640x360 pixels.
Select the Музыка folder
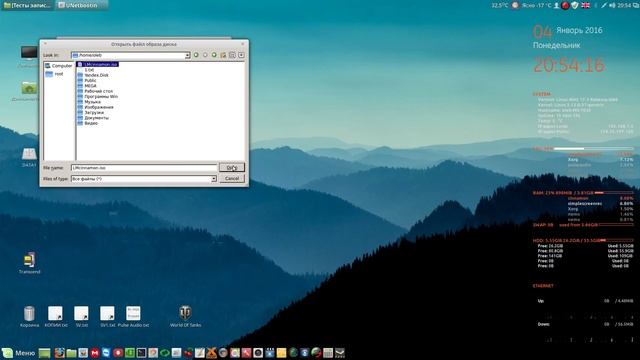coord(89,102)
